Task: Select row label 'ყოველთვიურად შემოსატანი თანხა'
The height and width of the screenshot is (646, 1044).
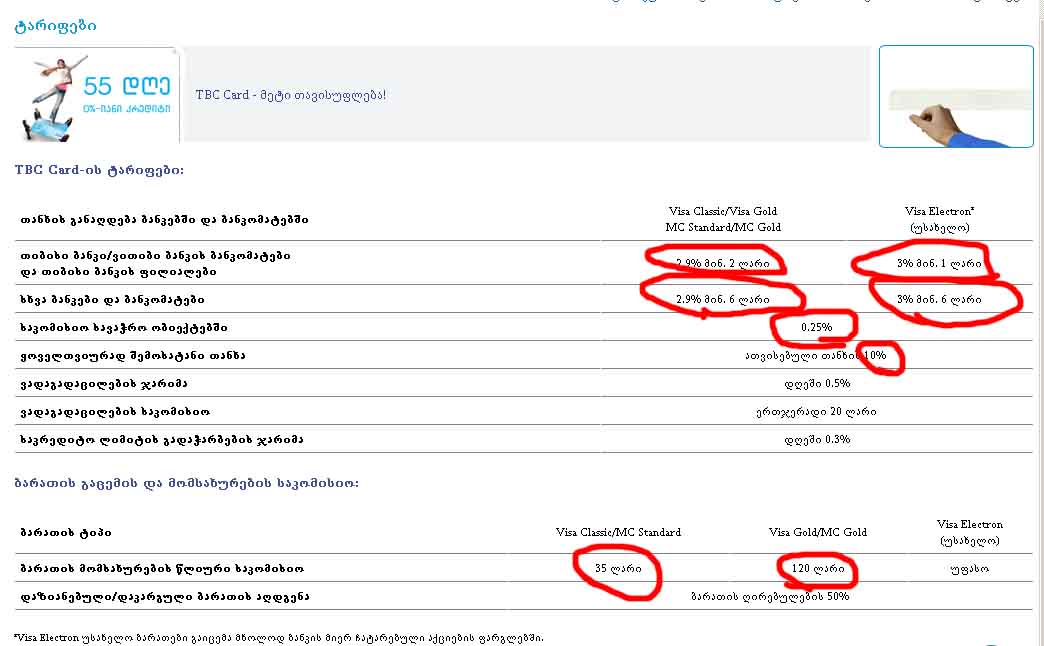Action: coord(132,355)
